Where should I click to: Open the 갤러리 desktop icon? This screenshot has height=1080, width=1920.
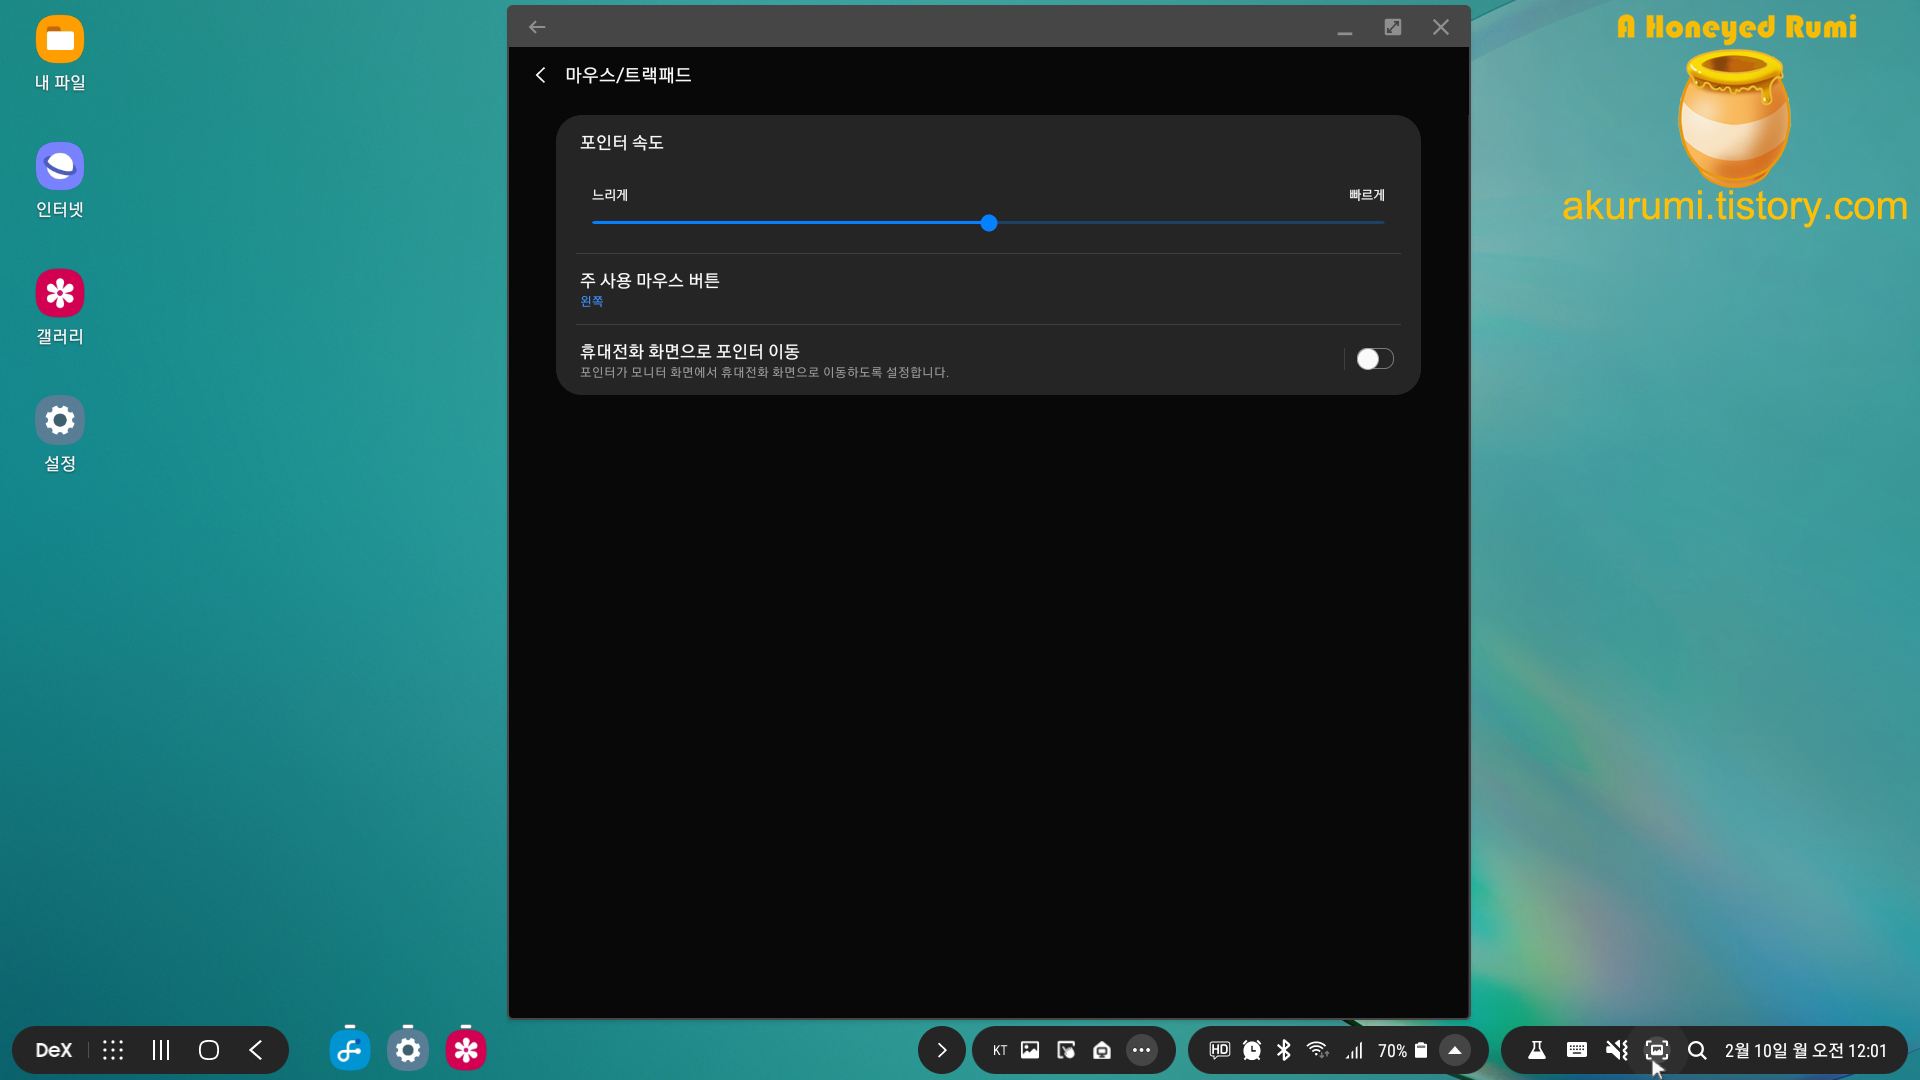click(x=60, y=293)
